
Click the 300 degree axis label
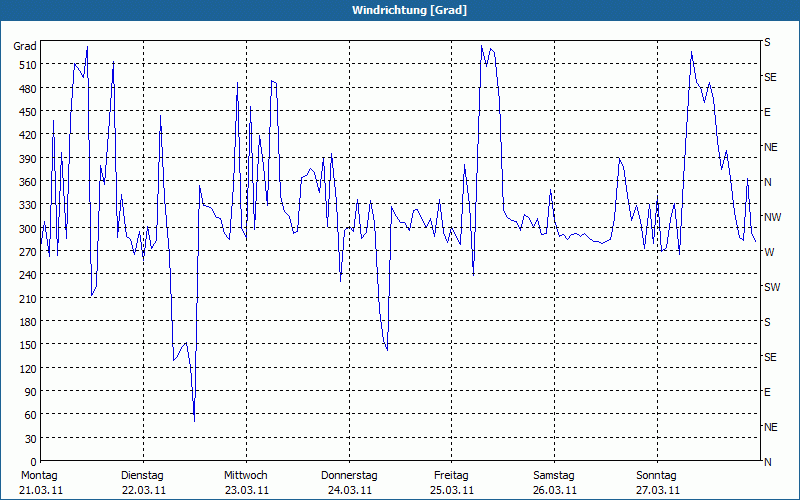28,229
